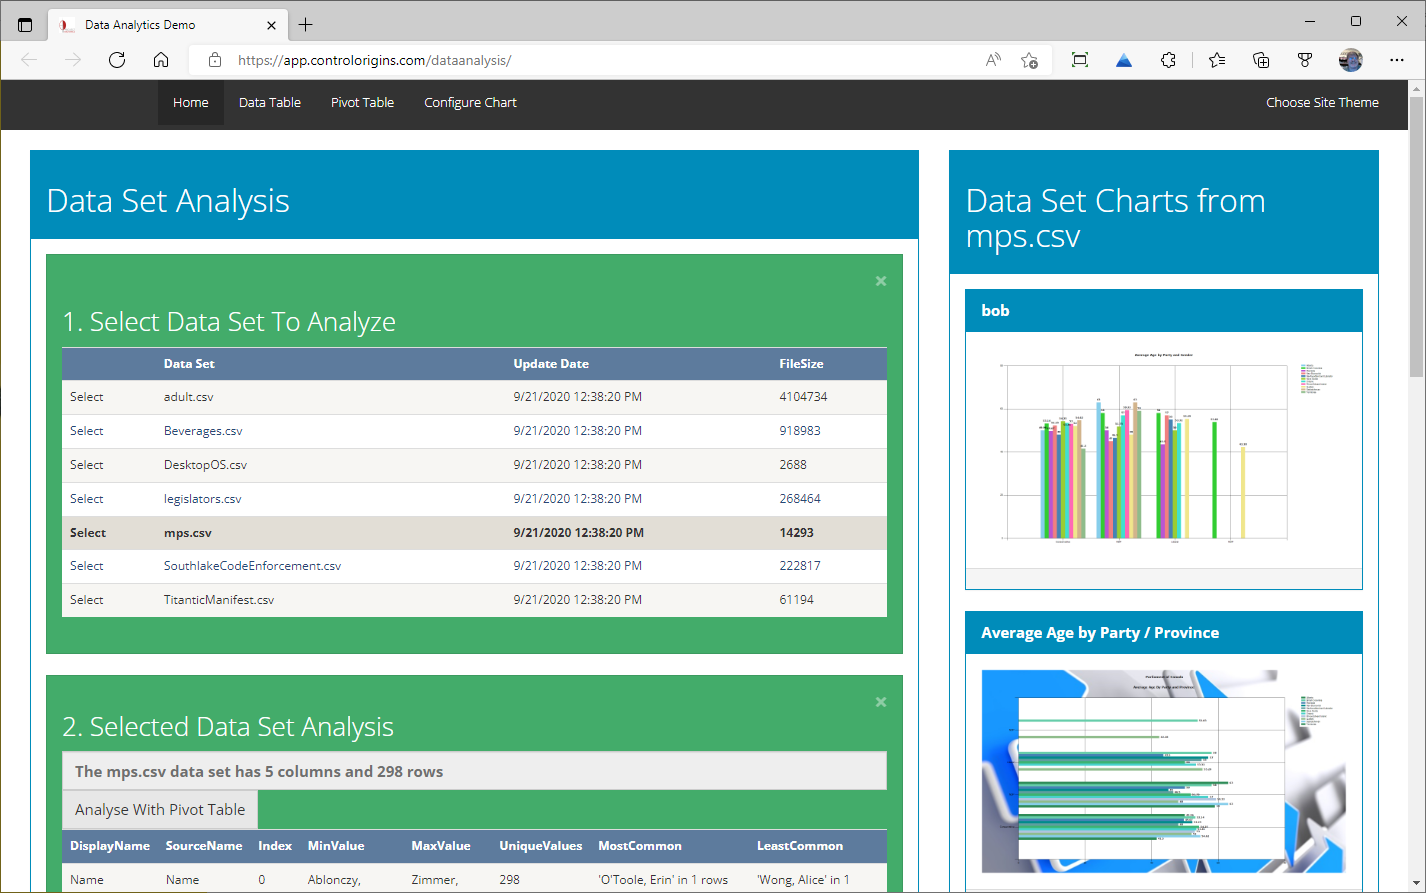
Task: Click the browser profile avatar
Action: coord(1350,60)
